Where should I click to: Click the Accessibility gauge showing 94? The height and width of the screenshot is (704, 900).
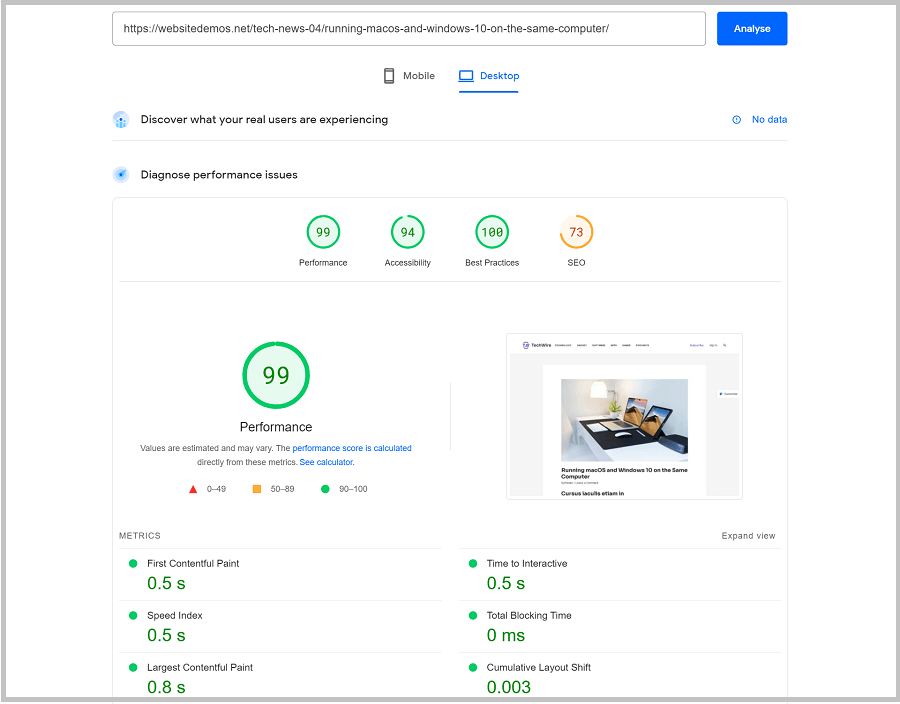pos(407,231)
